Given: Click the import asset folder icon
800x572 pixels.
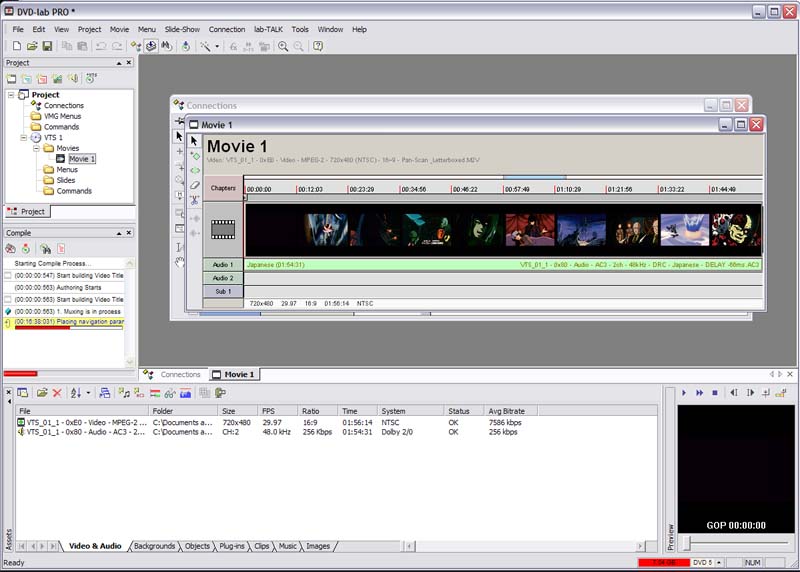Looking at the screenshot, I should pos(42,393).
